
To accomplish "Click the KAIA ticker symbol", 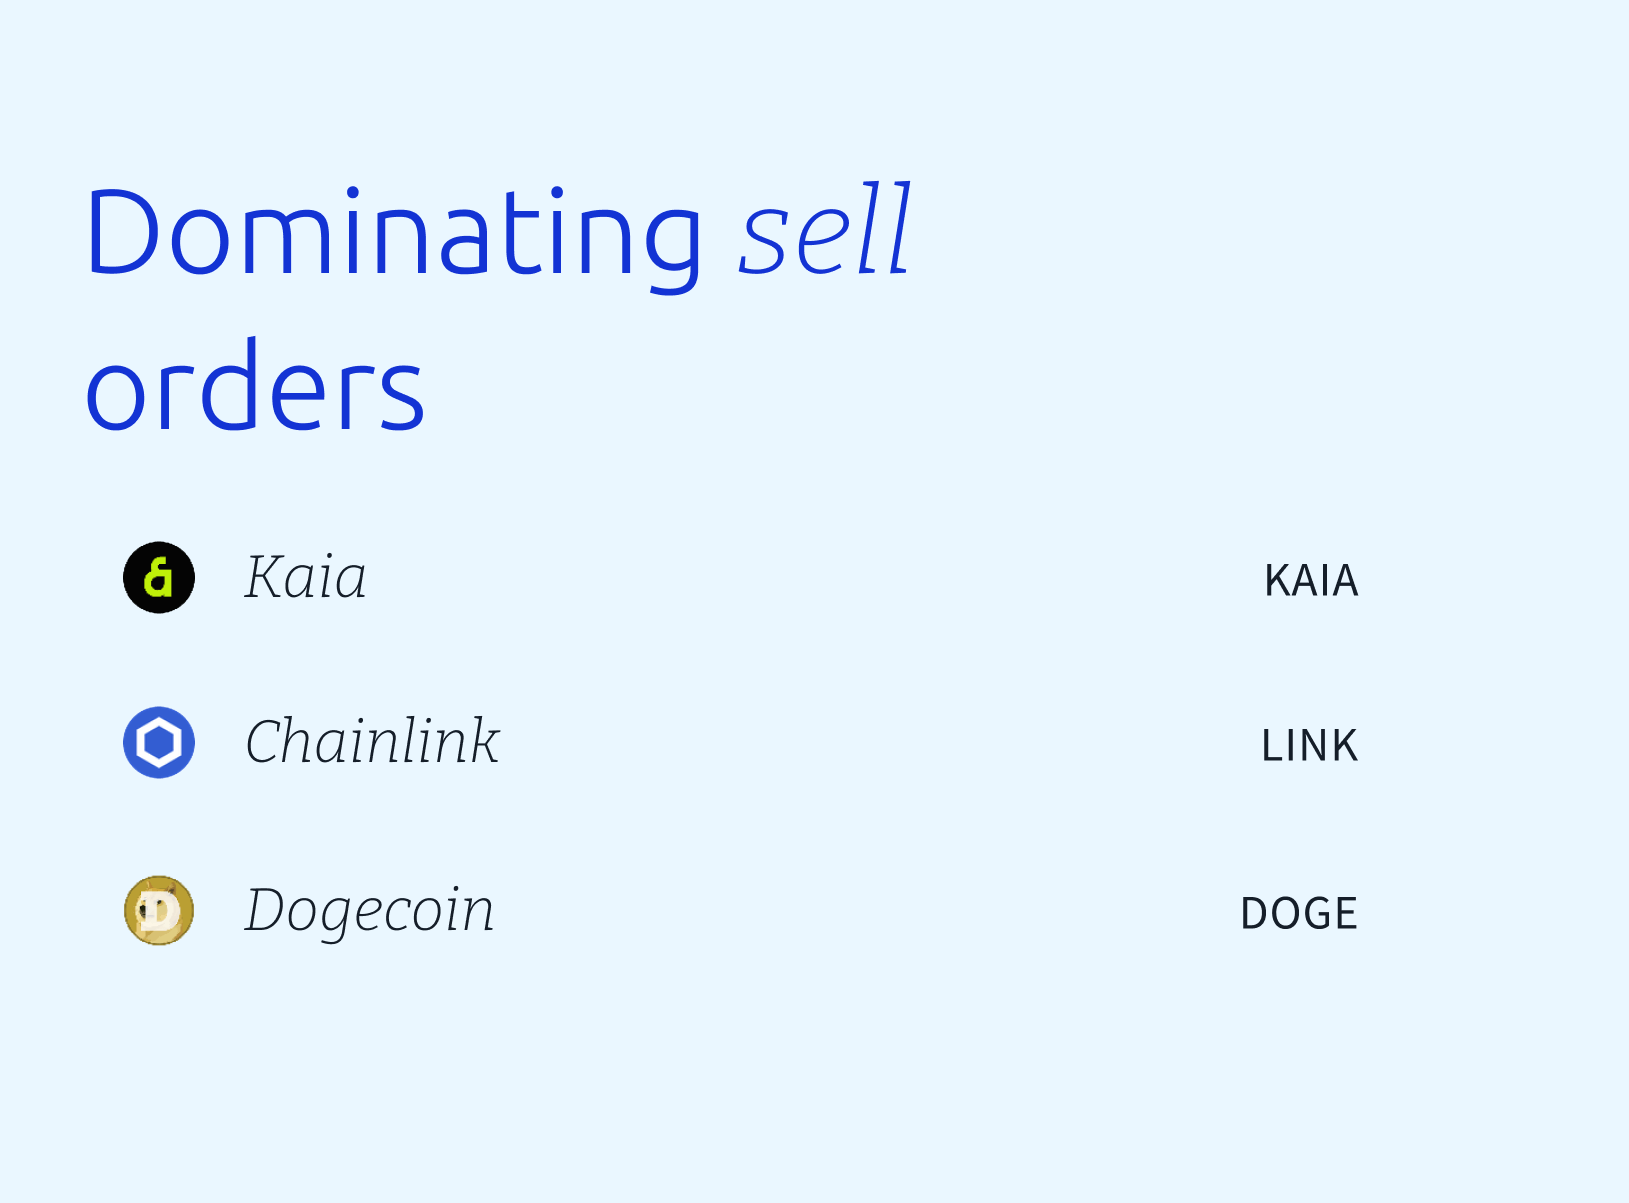I will tap(1311, 581).
